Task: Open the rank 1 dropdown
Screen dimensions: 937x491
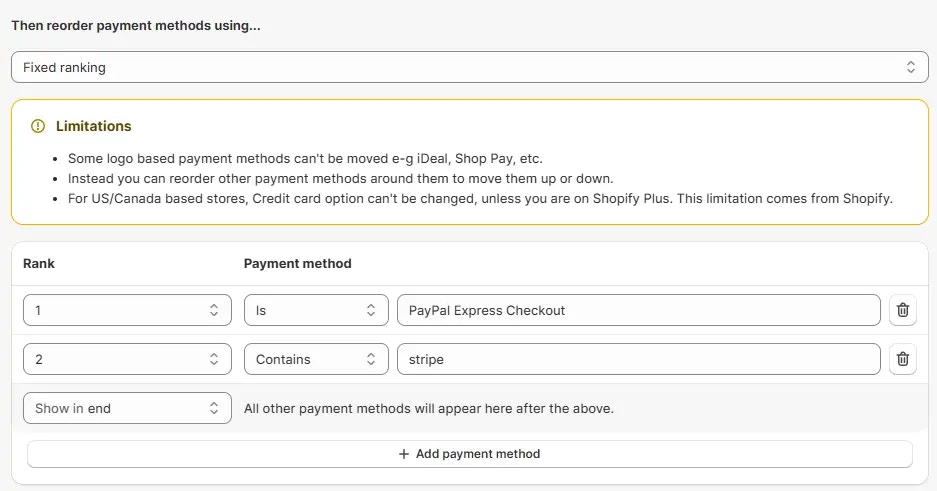Action: click(127, 310)
